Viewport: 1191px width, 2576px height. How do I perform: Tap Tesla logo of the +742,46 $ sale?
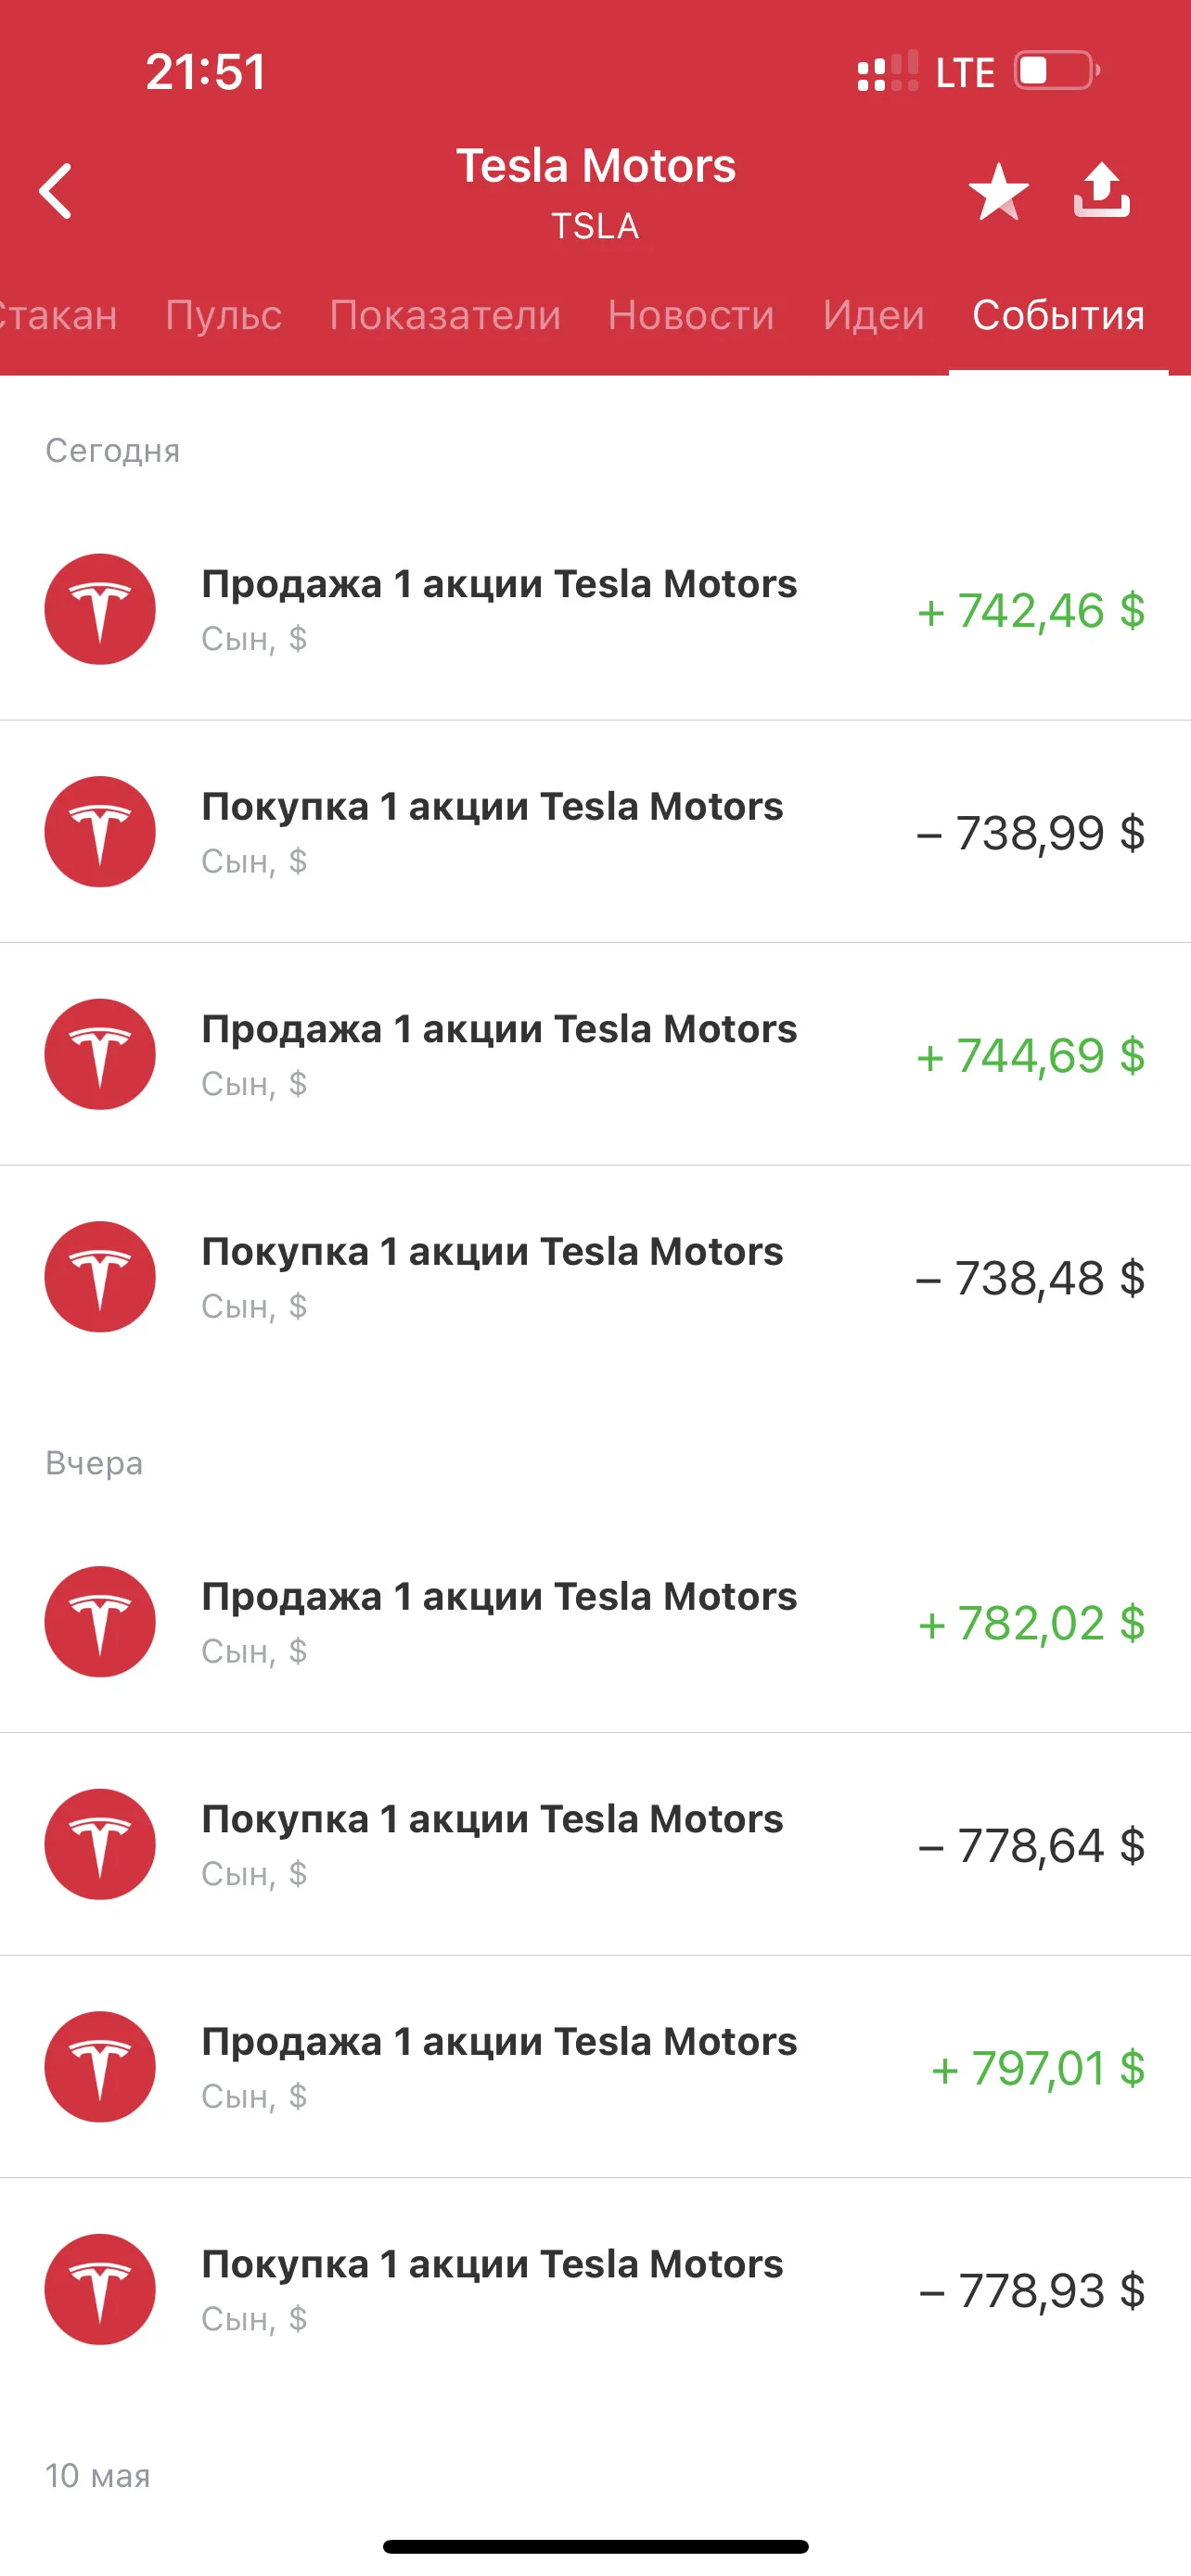tap(100, 609)
